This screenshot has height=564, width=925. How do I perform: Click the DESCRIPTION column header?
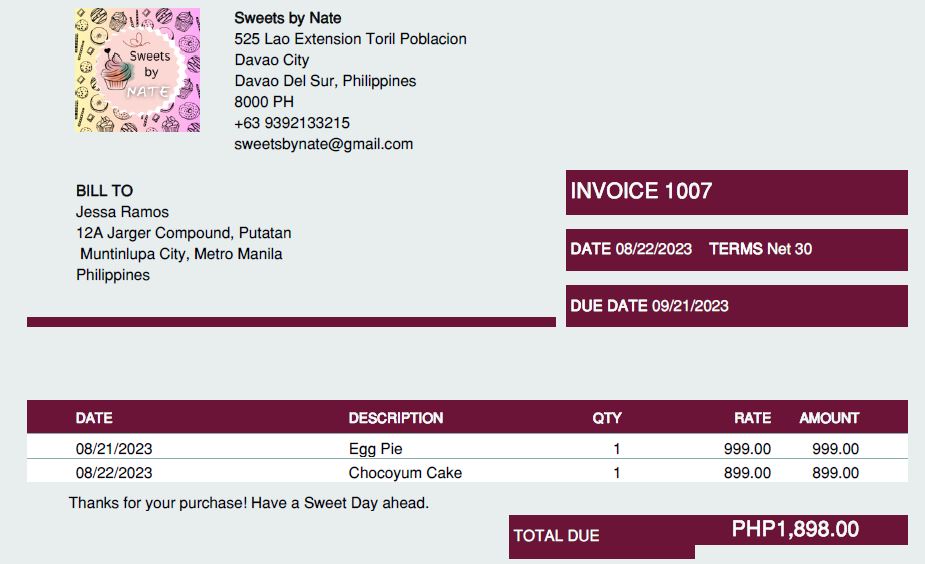[x=395, y=418]
